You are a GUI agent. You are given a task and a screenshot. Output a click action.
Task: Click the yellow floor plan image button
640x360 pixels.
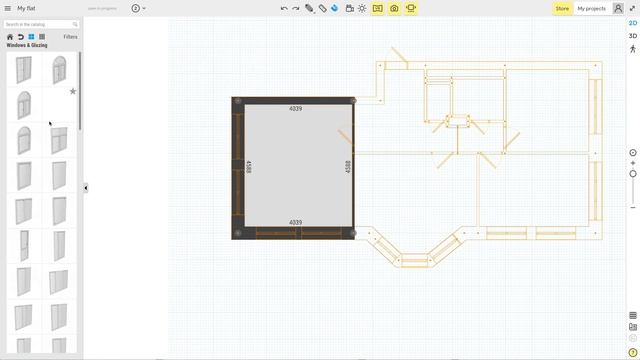point(378,8)
